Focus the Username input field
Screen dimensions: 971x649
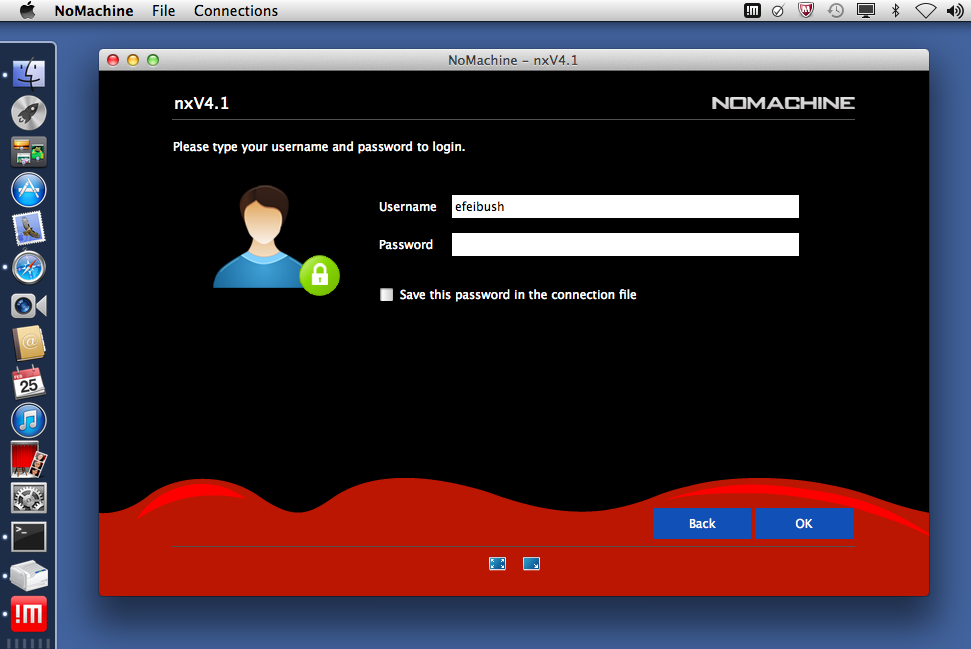click(x=625, y=206)
